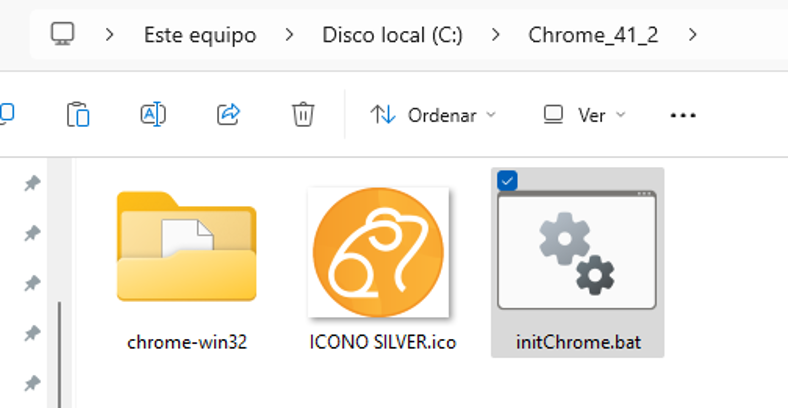Image resolution: width=788 pixels, height=408 pixels.
Task: Open the Ver view dropdown
Action: tap(584, 115)
